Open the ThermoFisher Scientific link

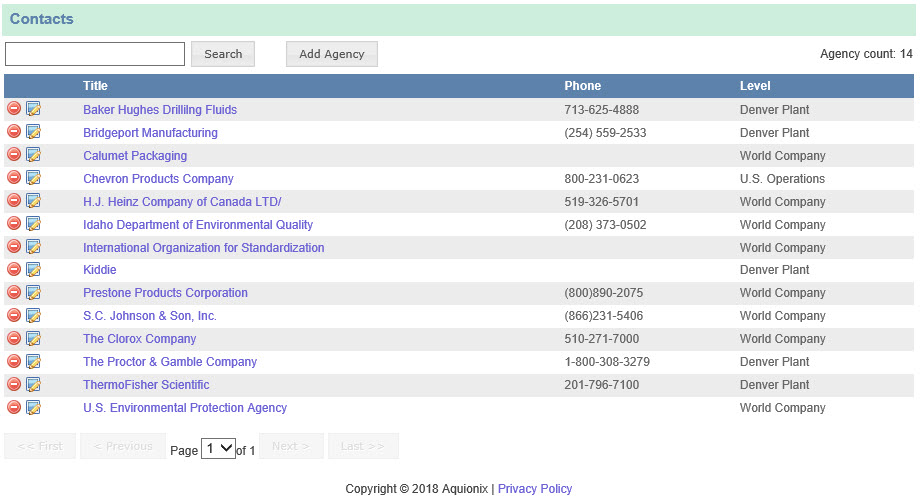tap(146, 385)
